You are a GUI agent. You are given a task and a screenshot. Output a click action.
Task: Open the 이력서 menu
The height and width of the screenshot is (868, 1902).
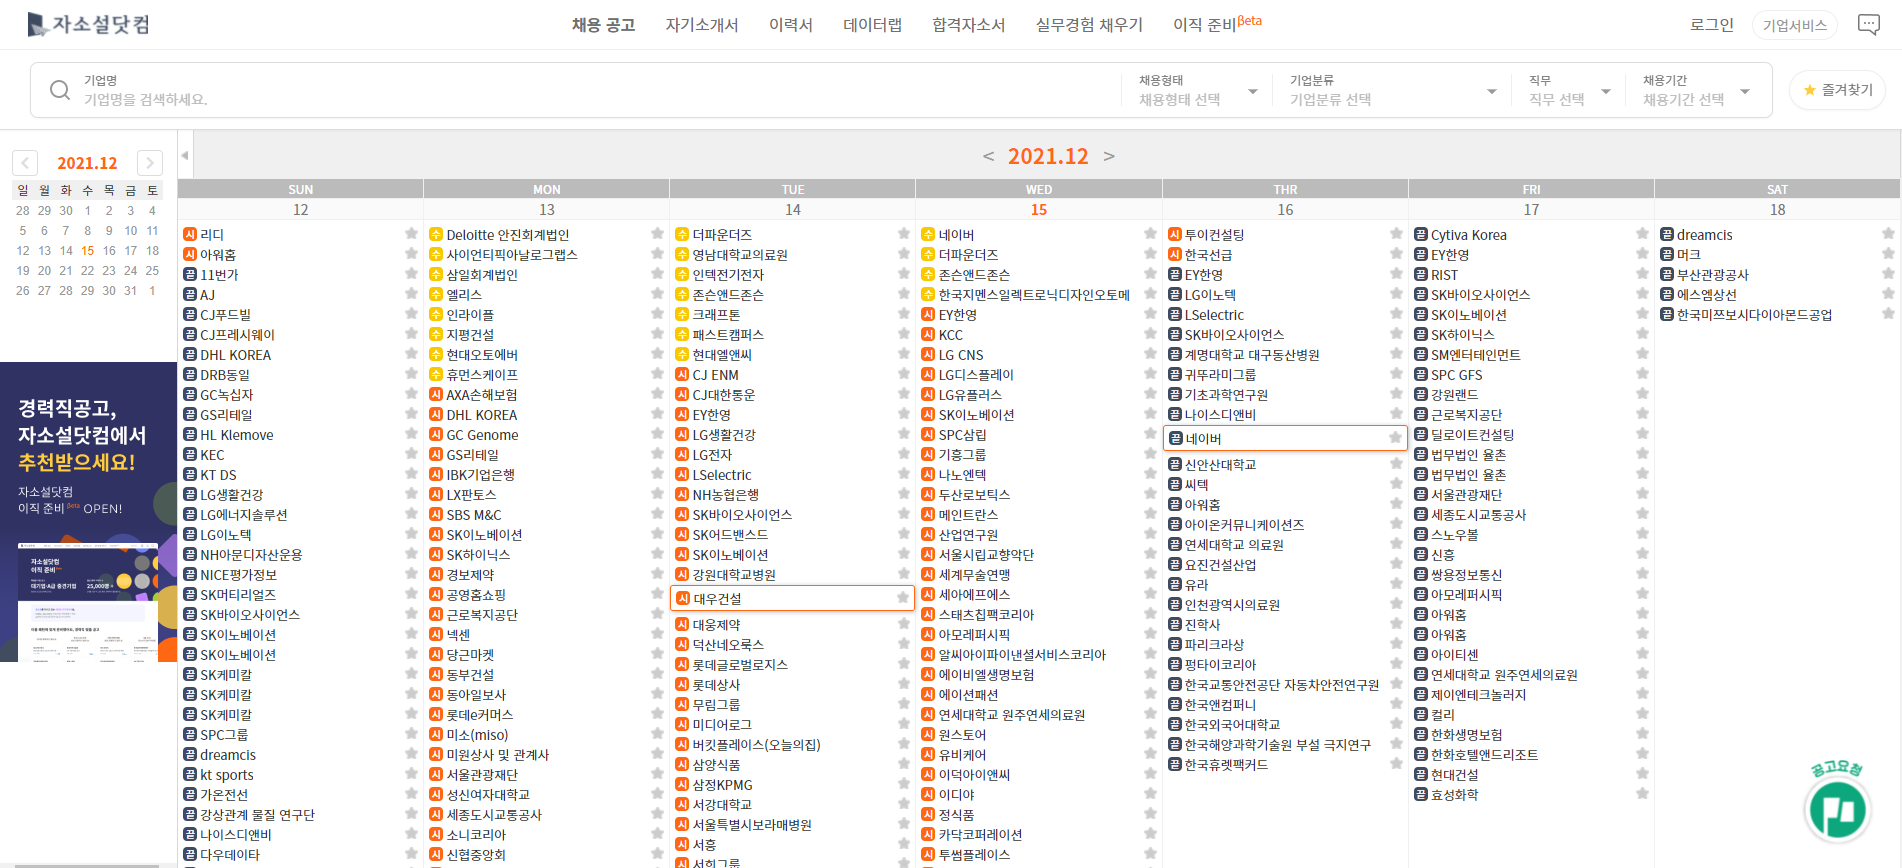(791, 25)
